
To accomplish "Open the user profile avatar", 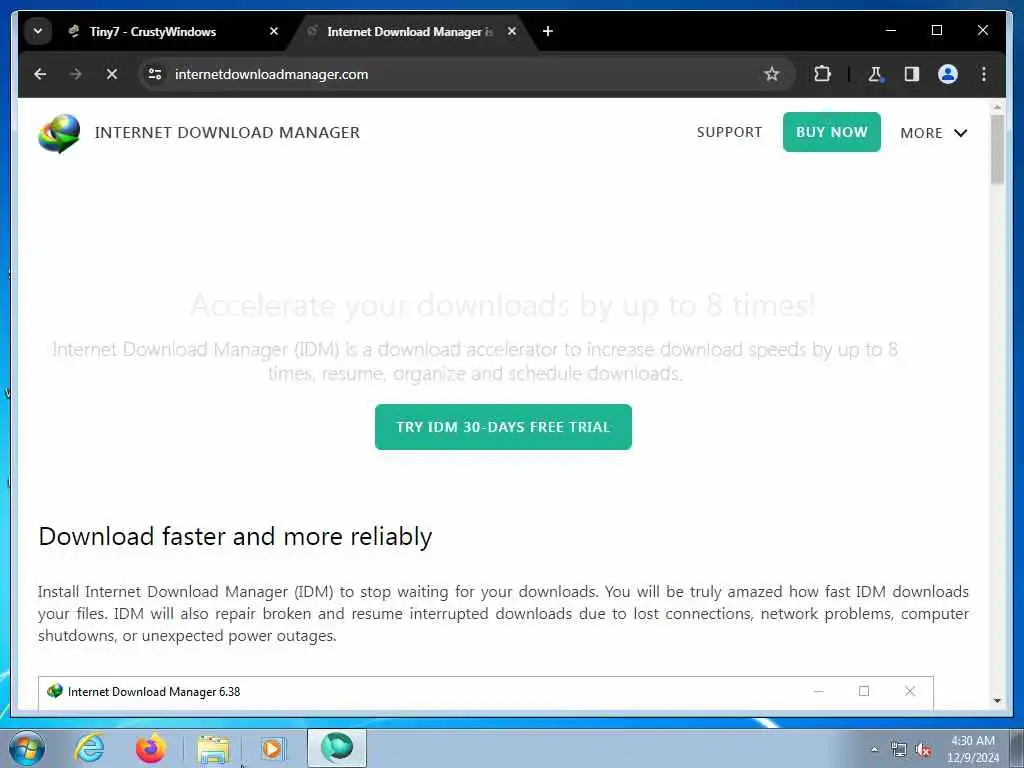I will [x=948, y=74].
